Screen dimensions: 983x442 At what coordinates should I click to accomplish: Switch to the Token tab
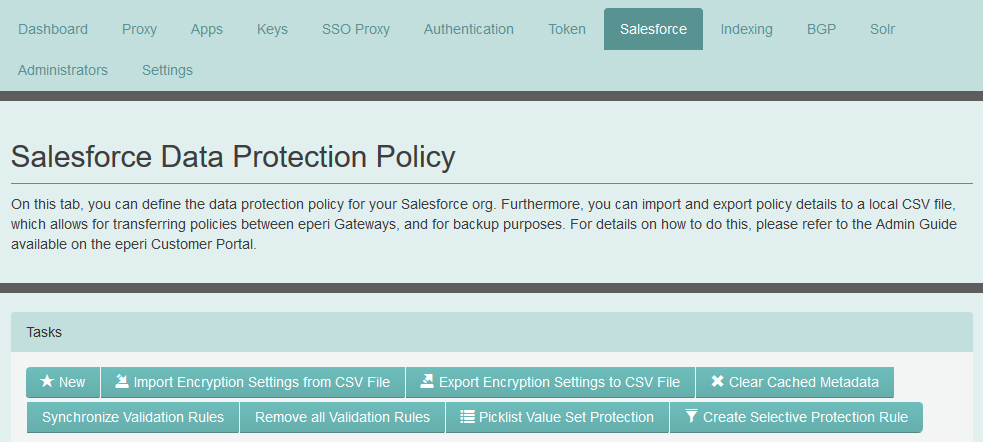pos(567,29)
